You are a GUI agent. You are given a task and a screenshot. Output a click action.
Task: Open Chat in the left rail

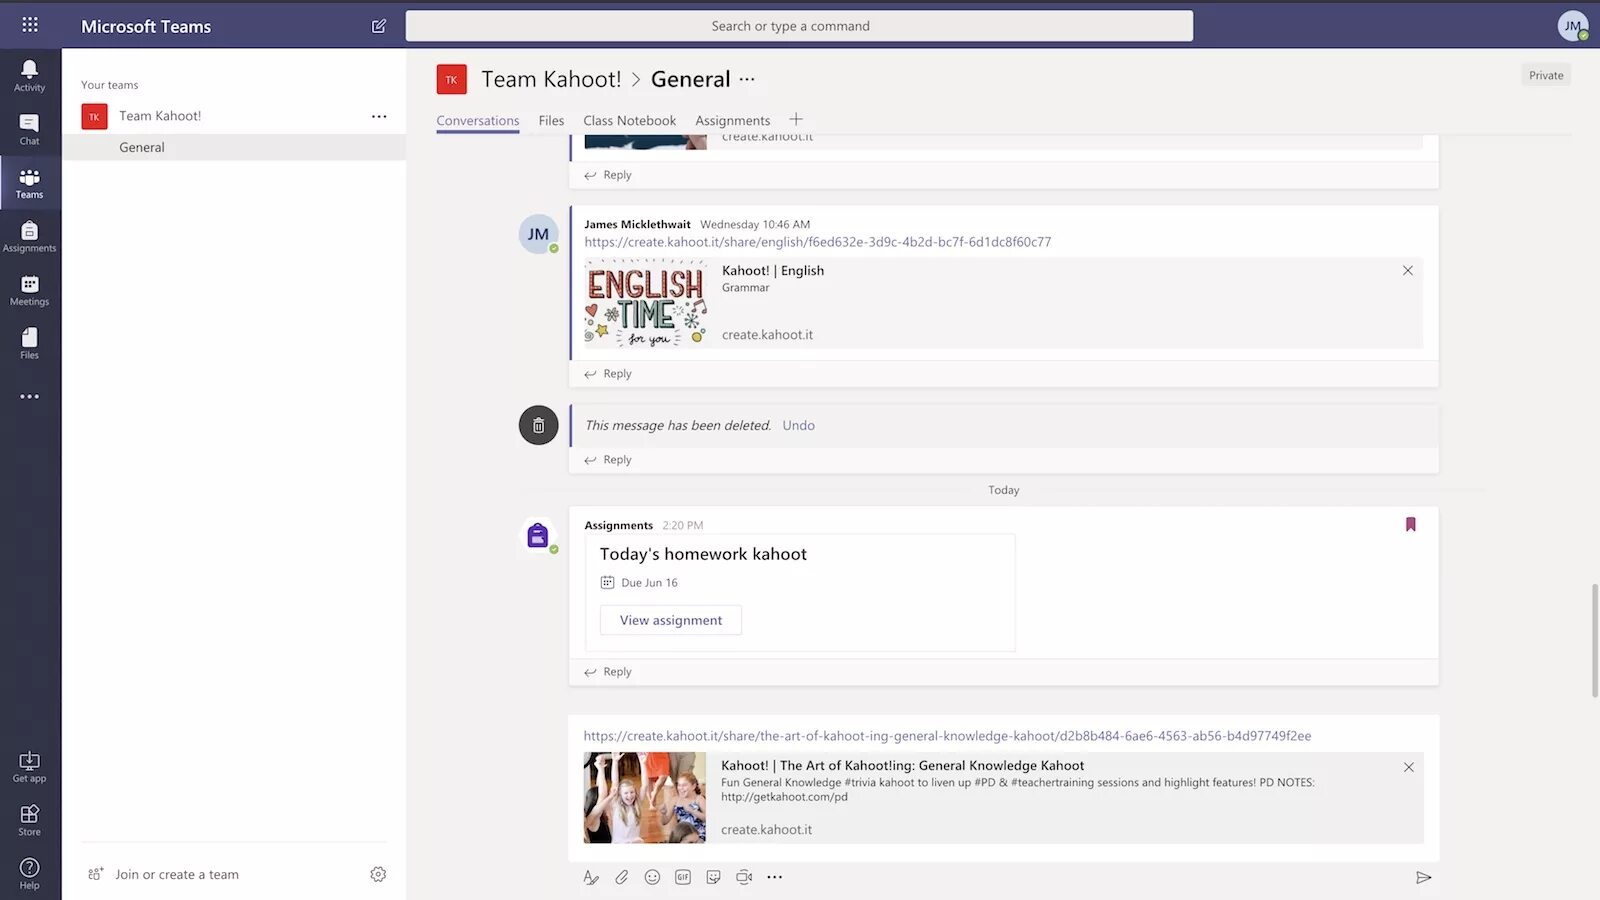[x=30, y=129]
